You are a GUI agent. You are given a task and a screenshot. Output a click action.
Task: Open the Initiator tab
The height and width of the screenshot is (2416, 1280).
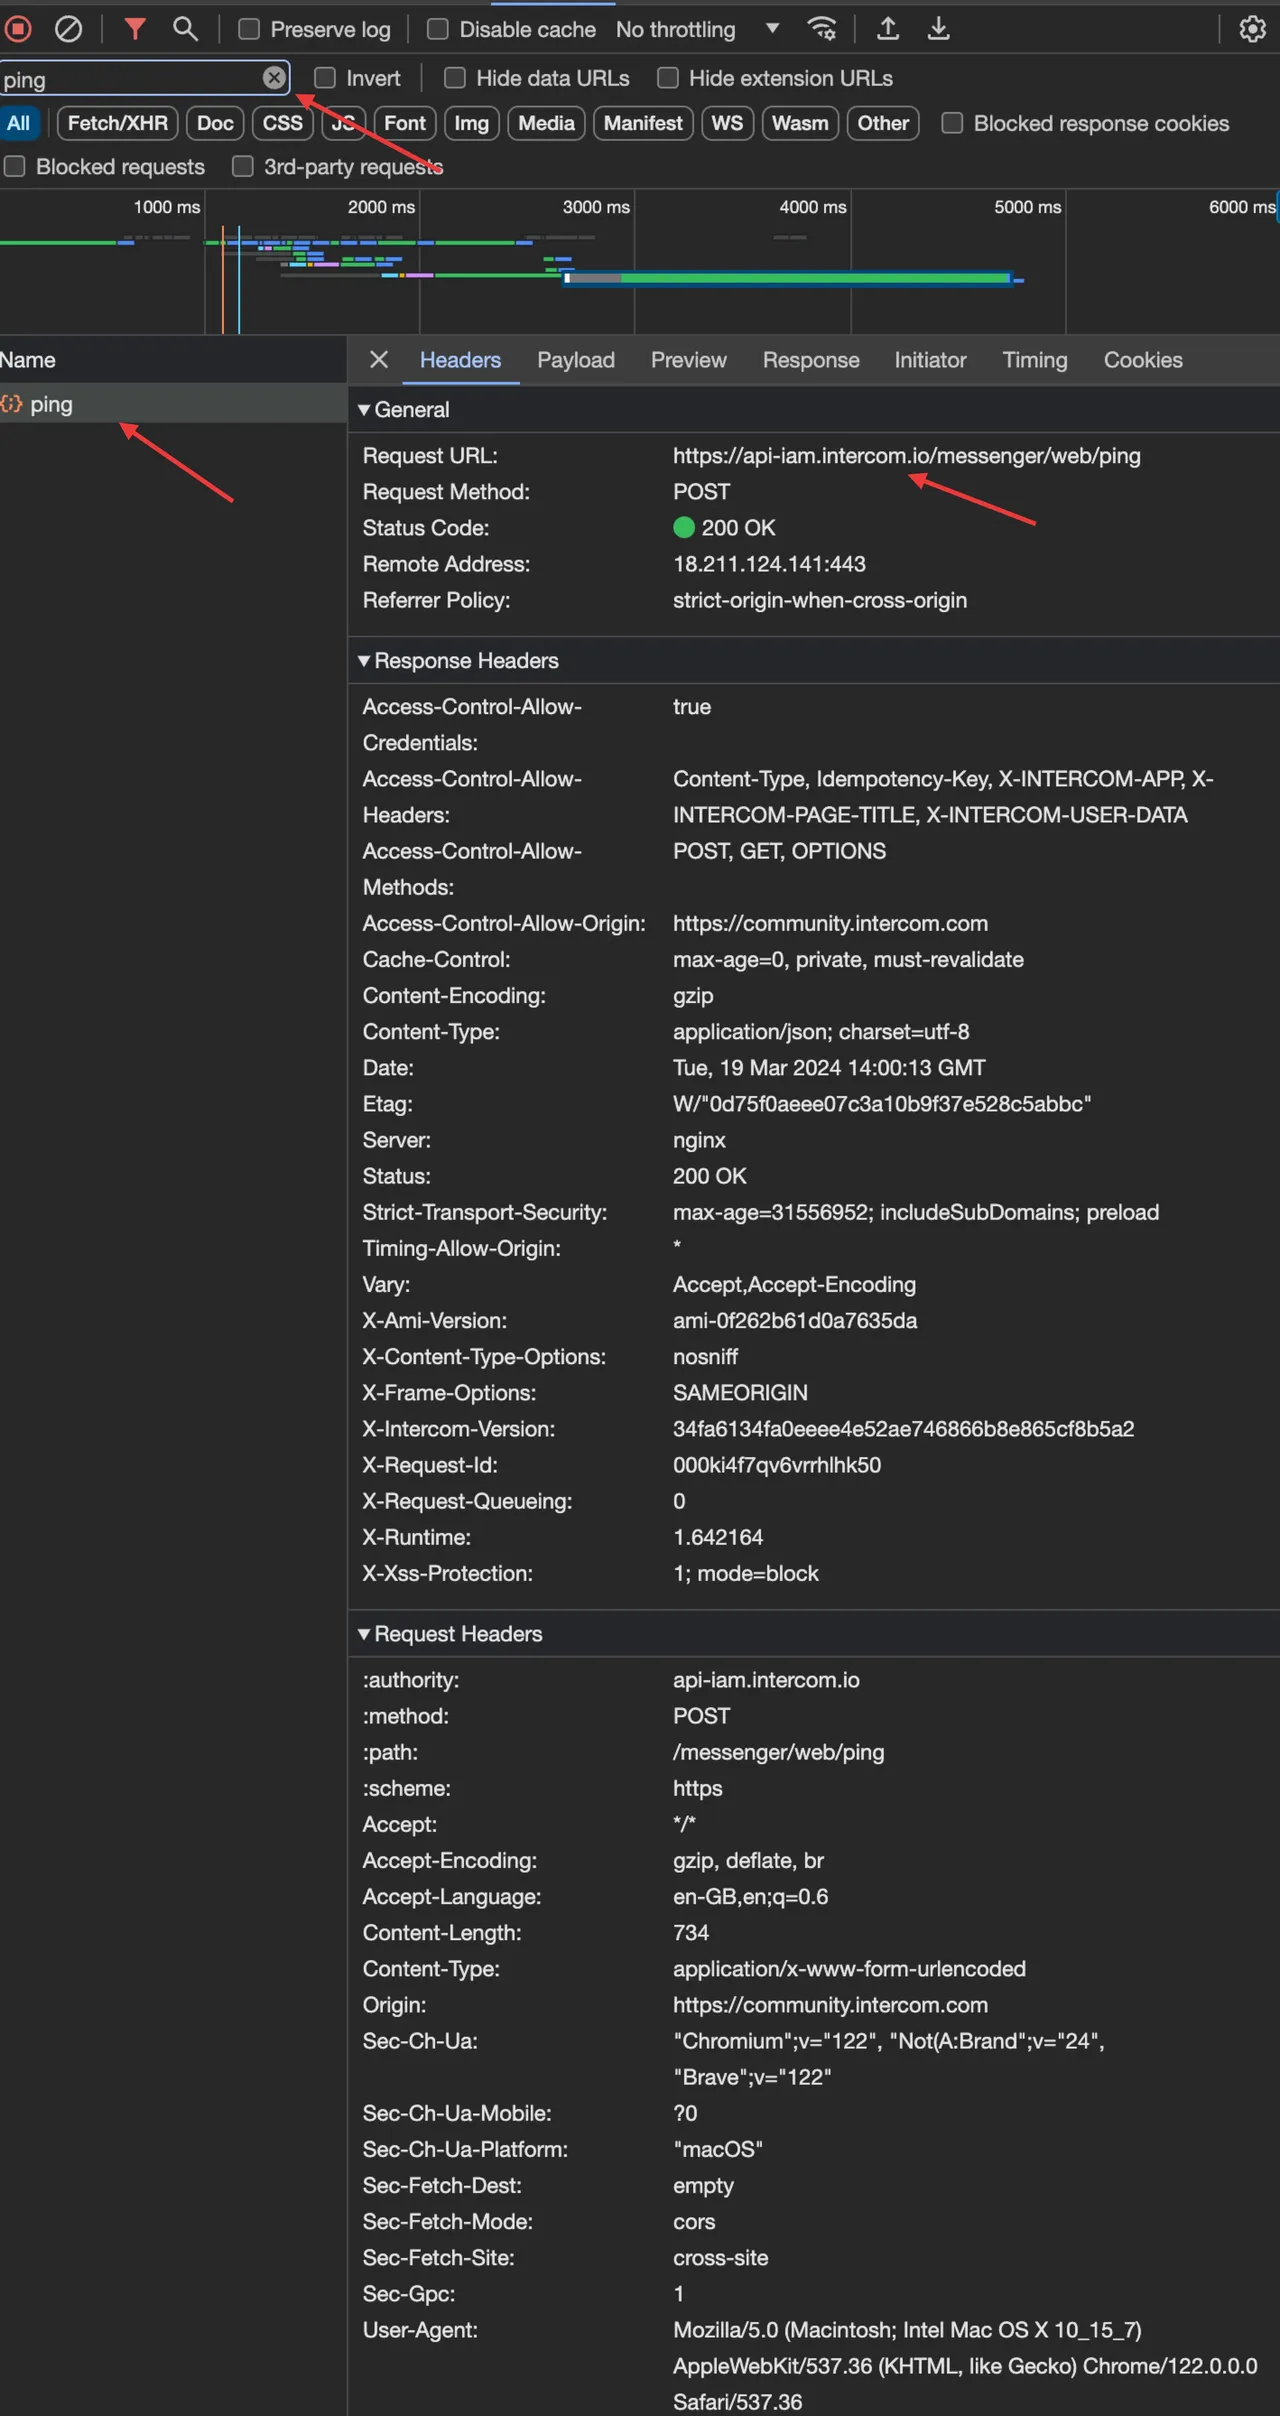tap(930, 360)
